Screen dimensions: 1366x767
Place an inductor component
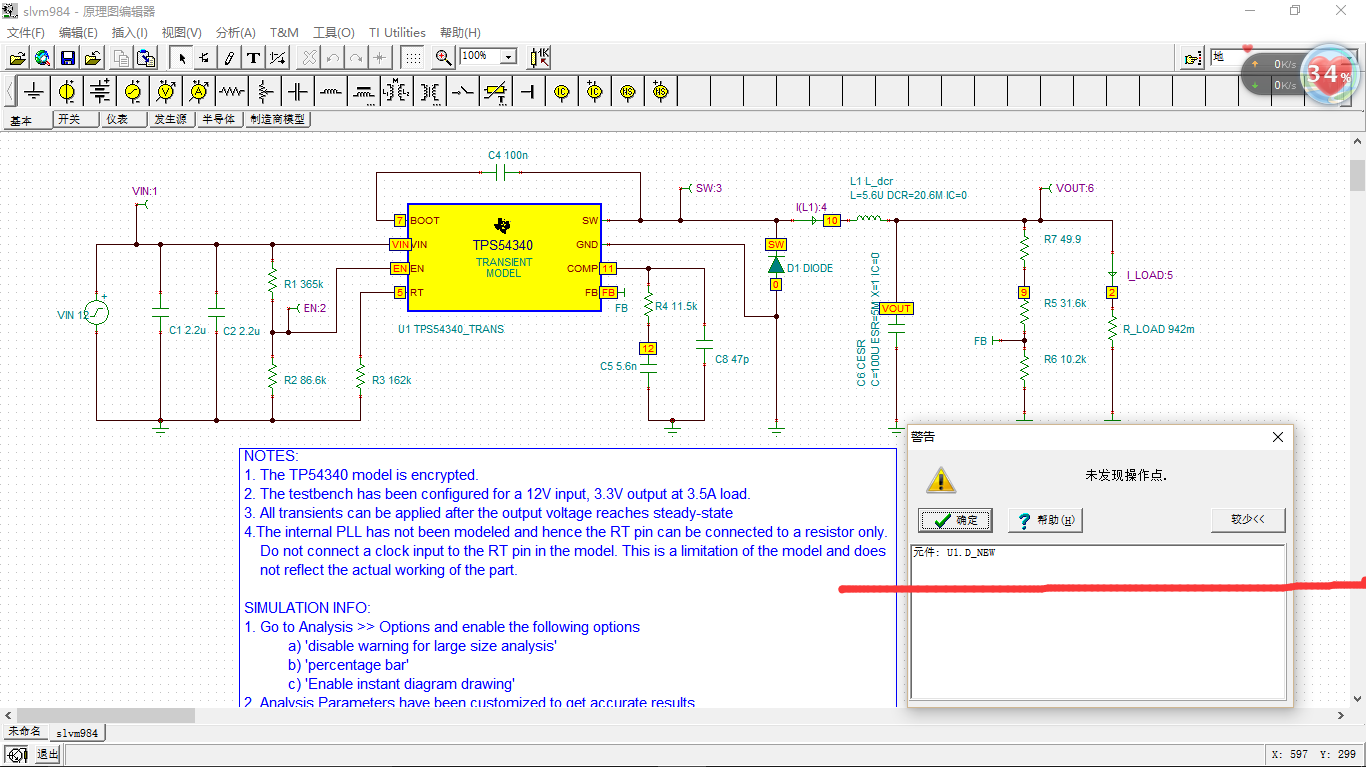[331, 92]
